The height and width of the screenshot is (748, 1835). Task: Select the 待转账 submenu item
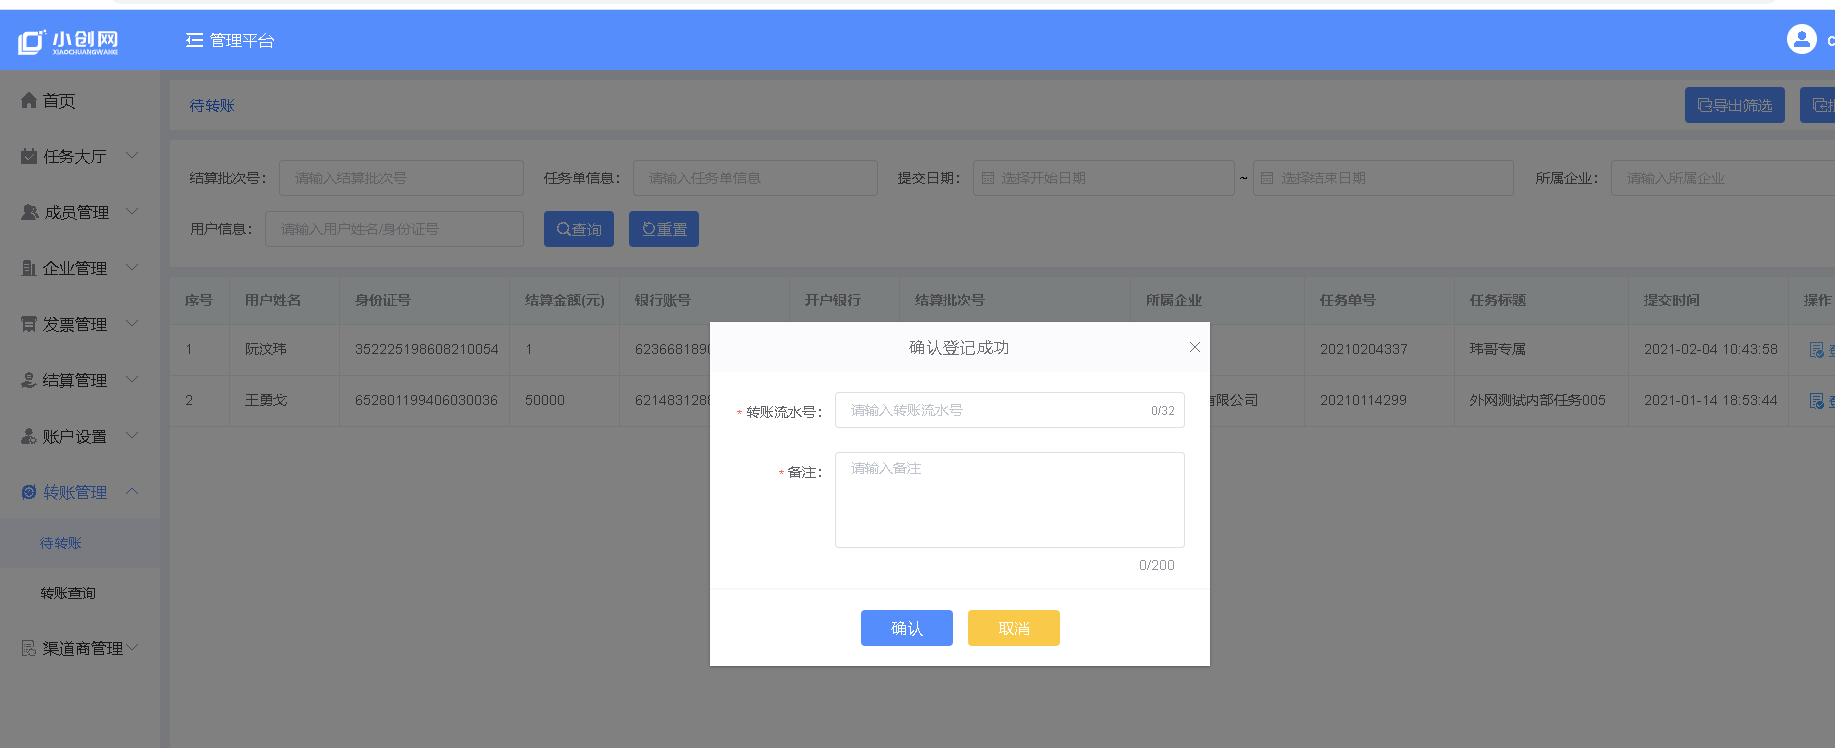(61, 543)
